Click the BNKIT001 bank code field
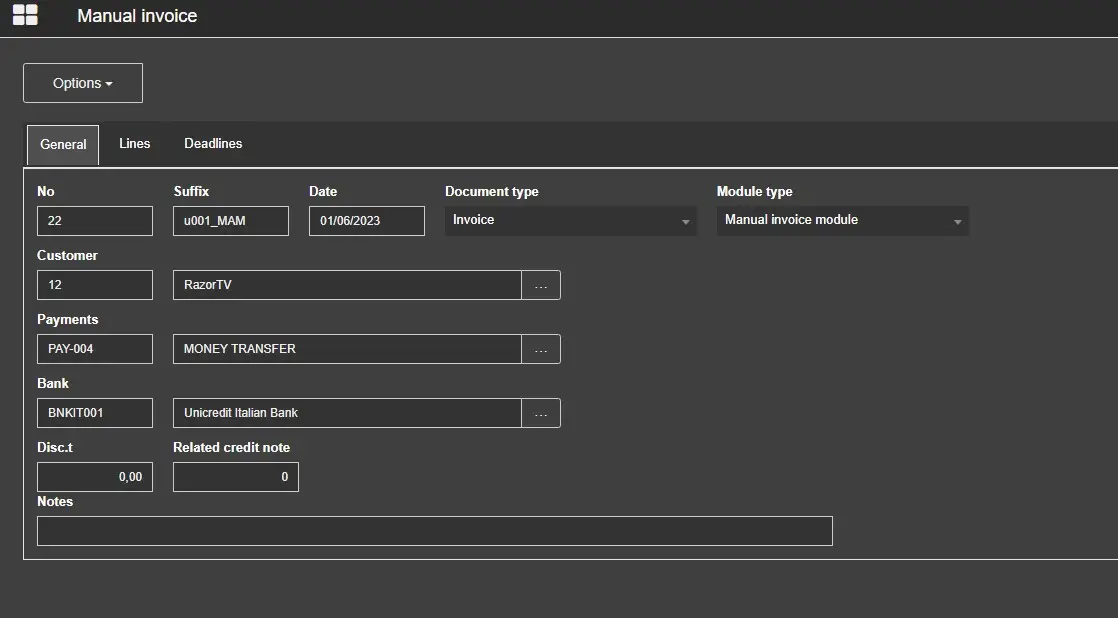Viewport: 1118px width, 618px height. 95,413
